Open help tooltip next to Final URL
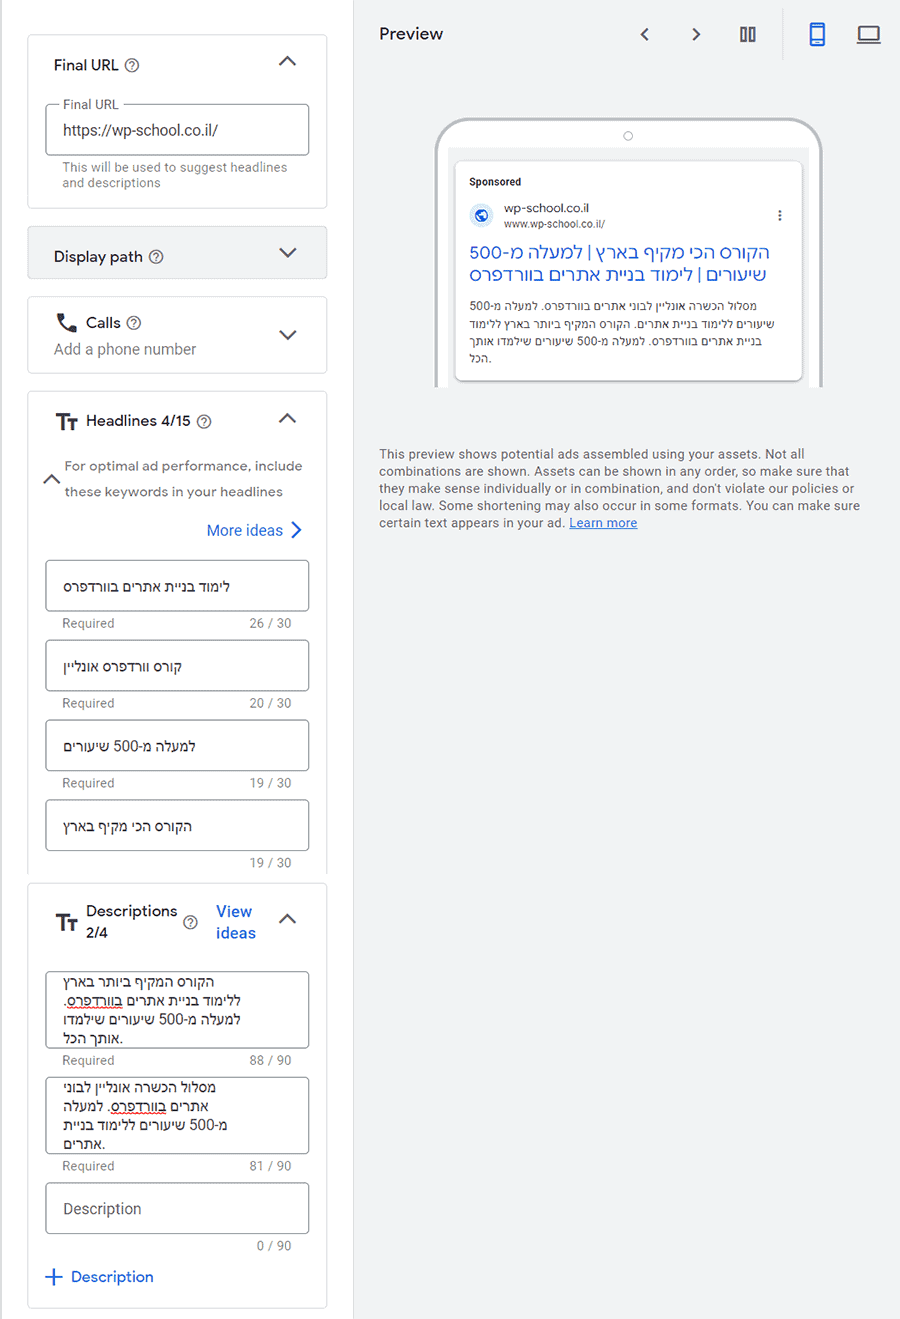Image resolution: width=900 pixels, height=1319 pixels. point(132,65)
